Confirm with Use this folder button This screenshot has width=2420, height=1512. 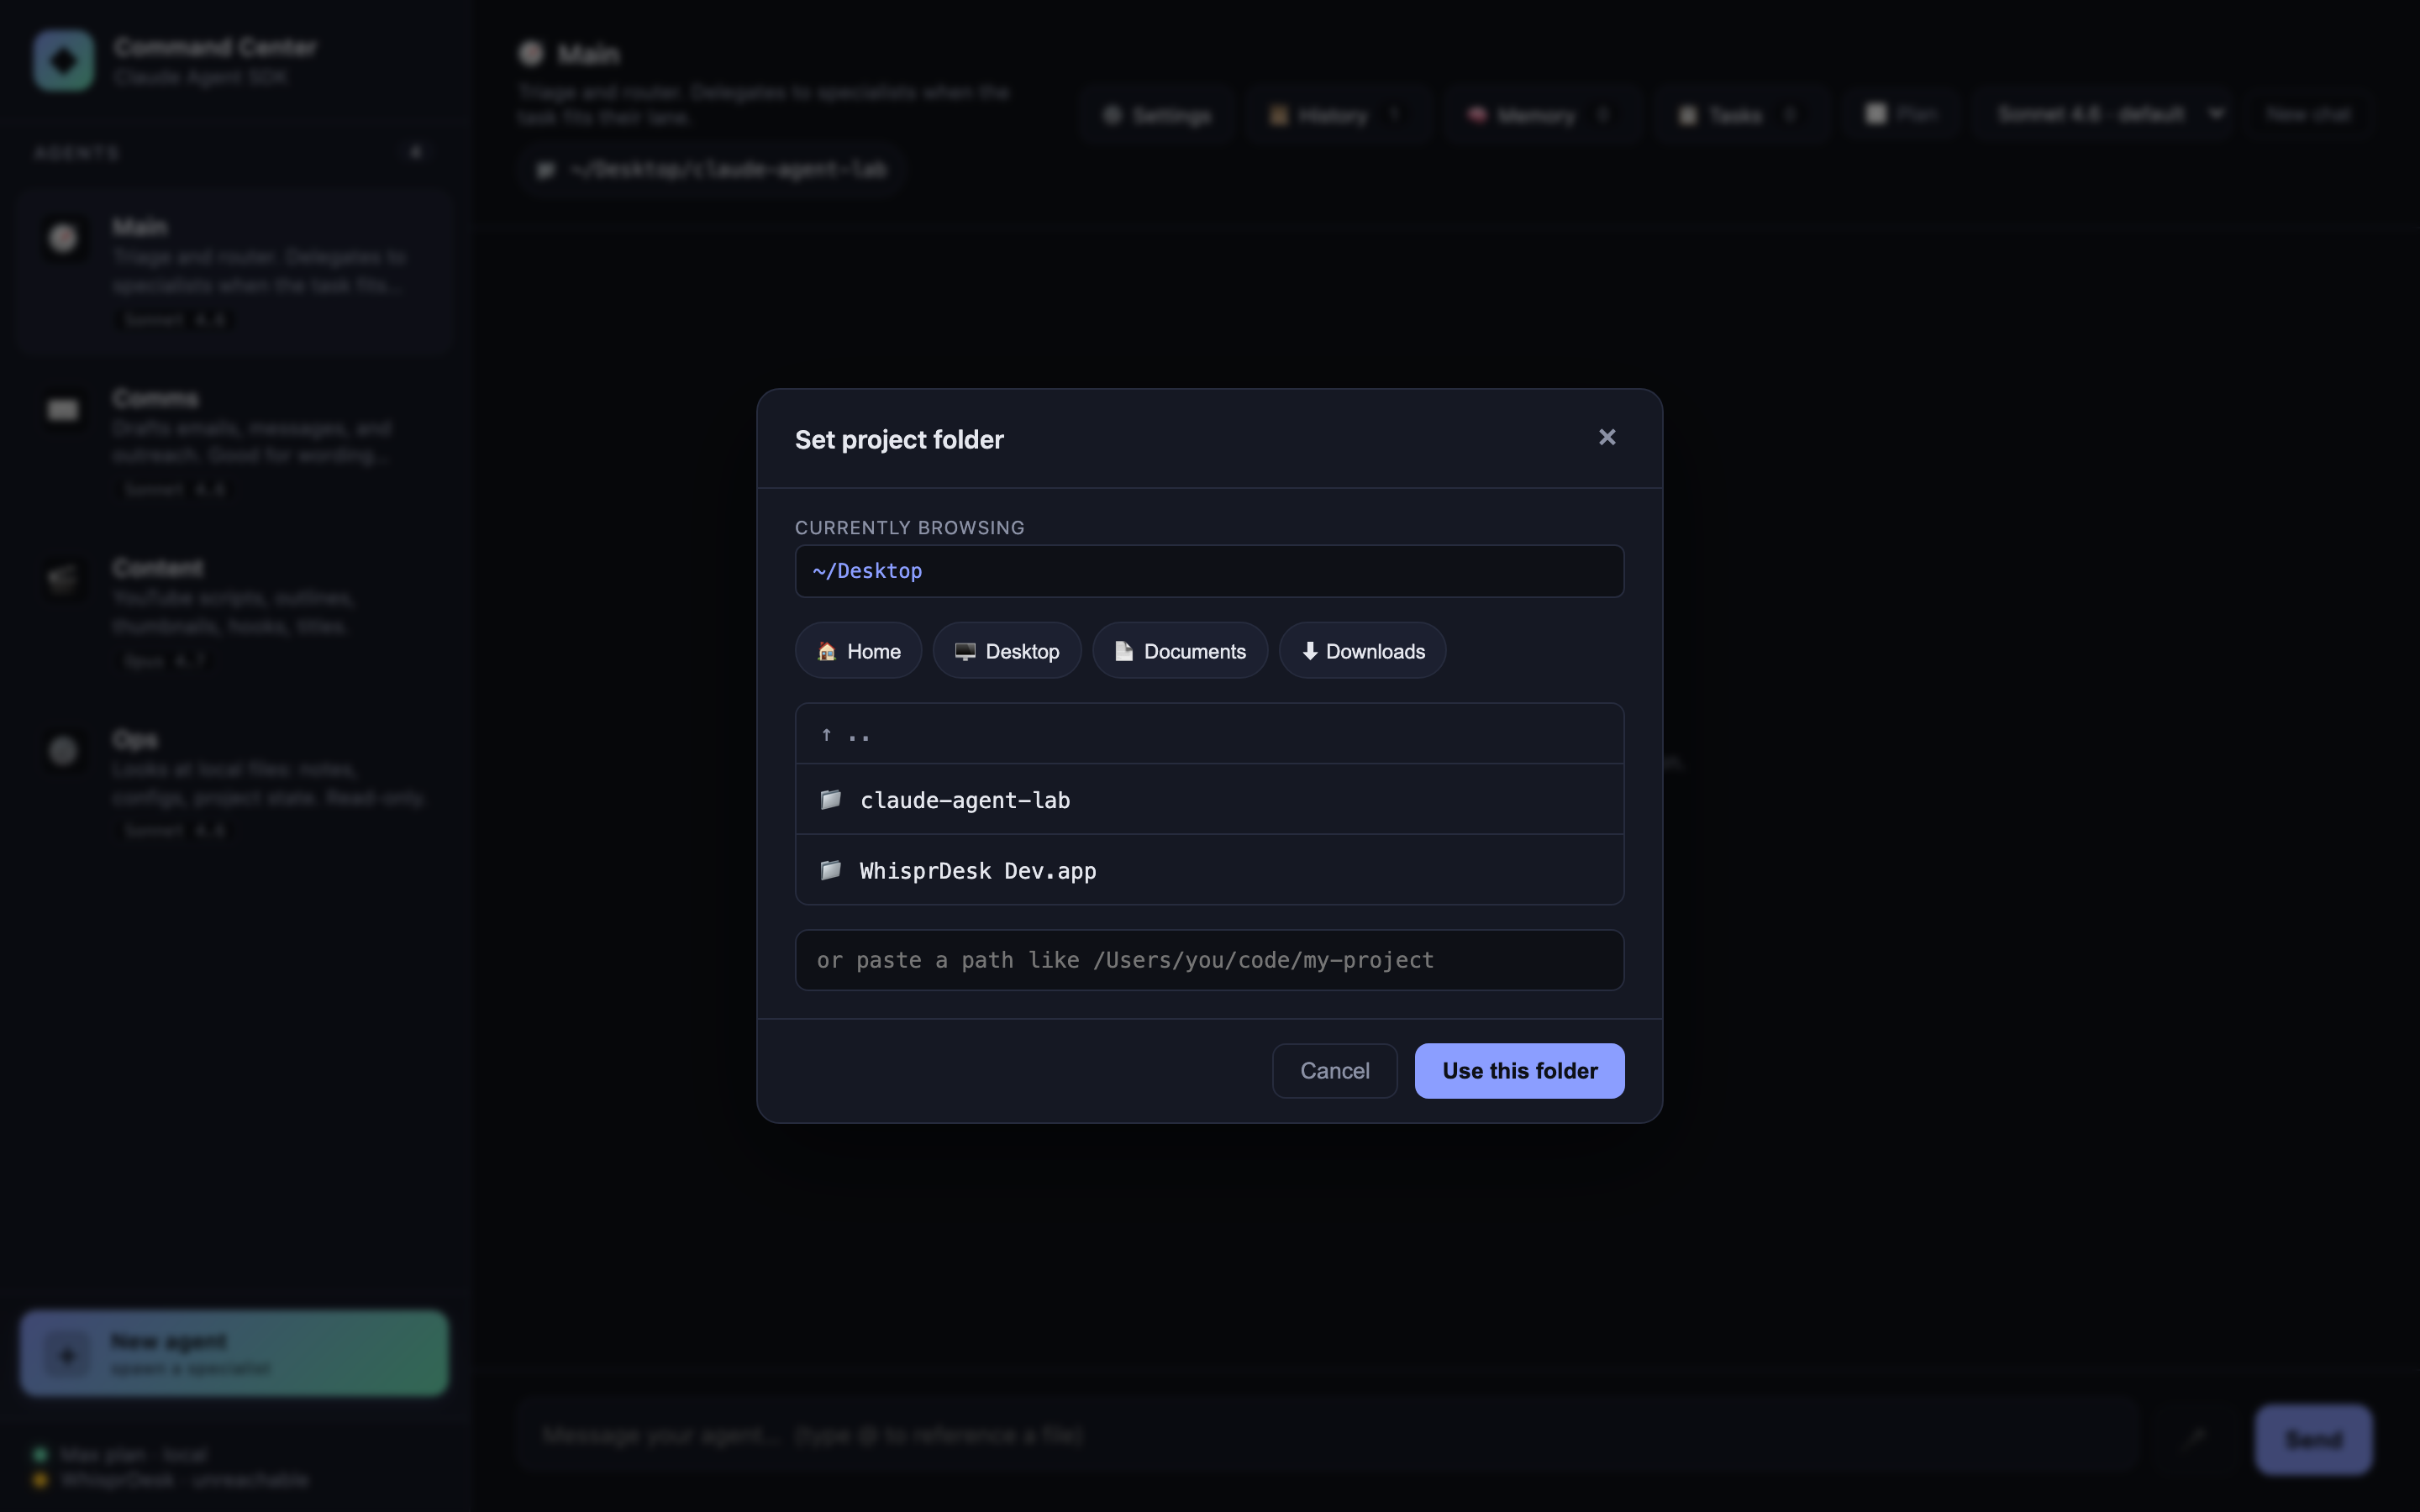pyautogui.click(x=1518, y=1070)
